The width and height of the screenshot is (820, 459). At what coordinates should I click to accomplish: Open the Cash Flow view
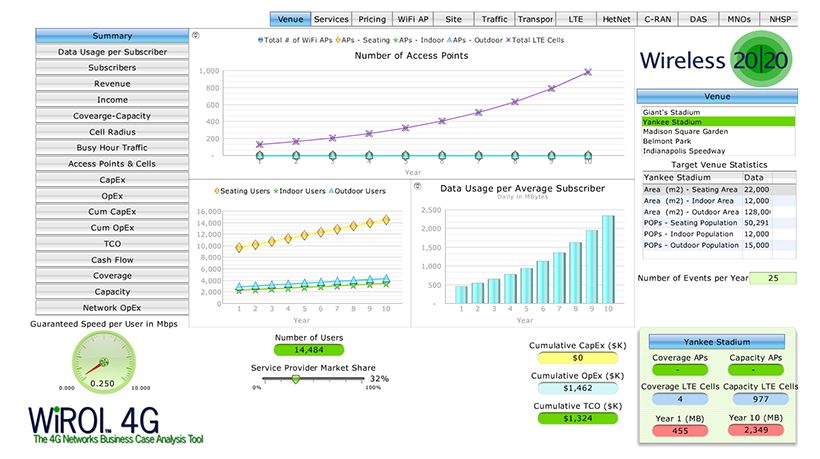112,260
